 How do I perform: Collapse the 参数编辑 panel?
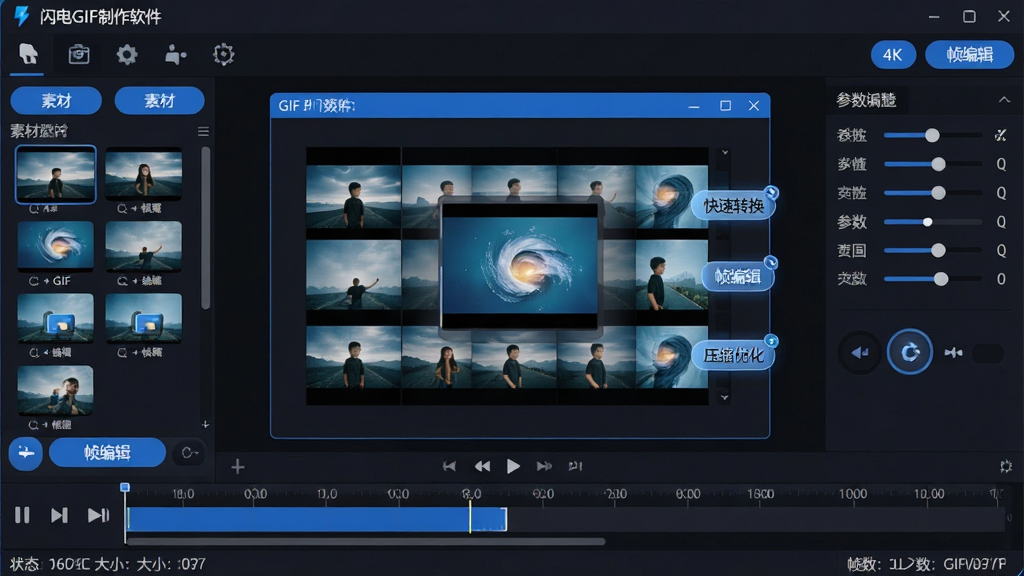click(x=1004, y=100)
